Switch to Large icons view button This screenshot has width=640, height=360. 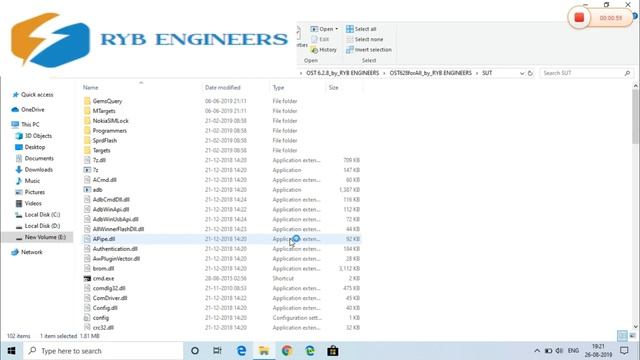(632, 336)
